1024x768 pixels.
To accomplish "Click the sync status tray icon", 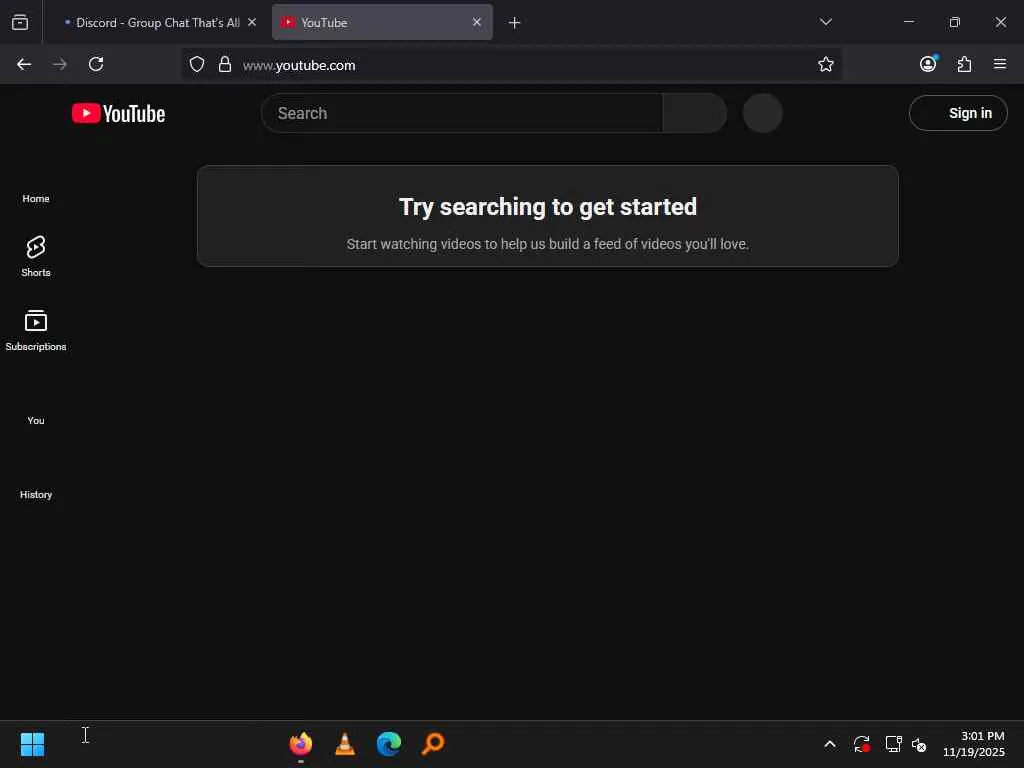I will 861,744.
